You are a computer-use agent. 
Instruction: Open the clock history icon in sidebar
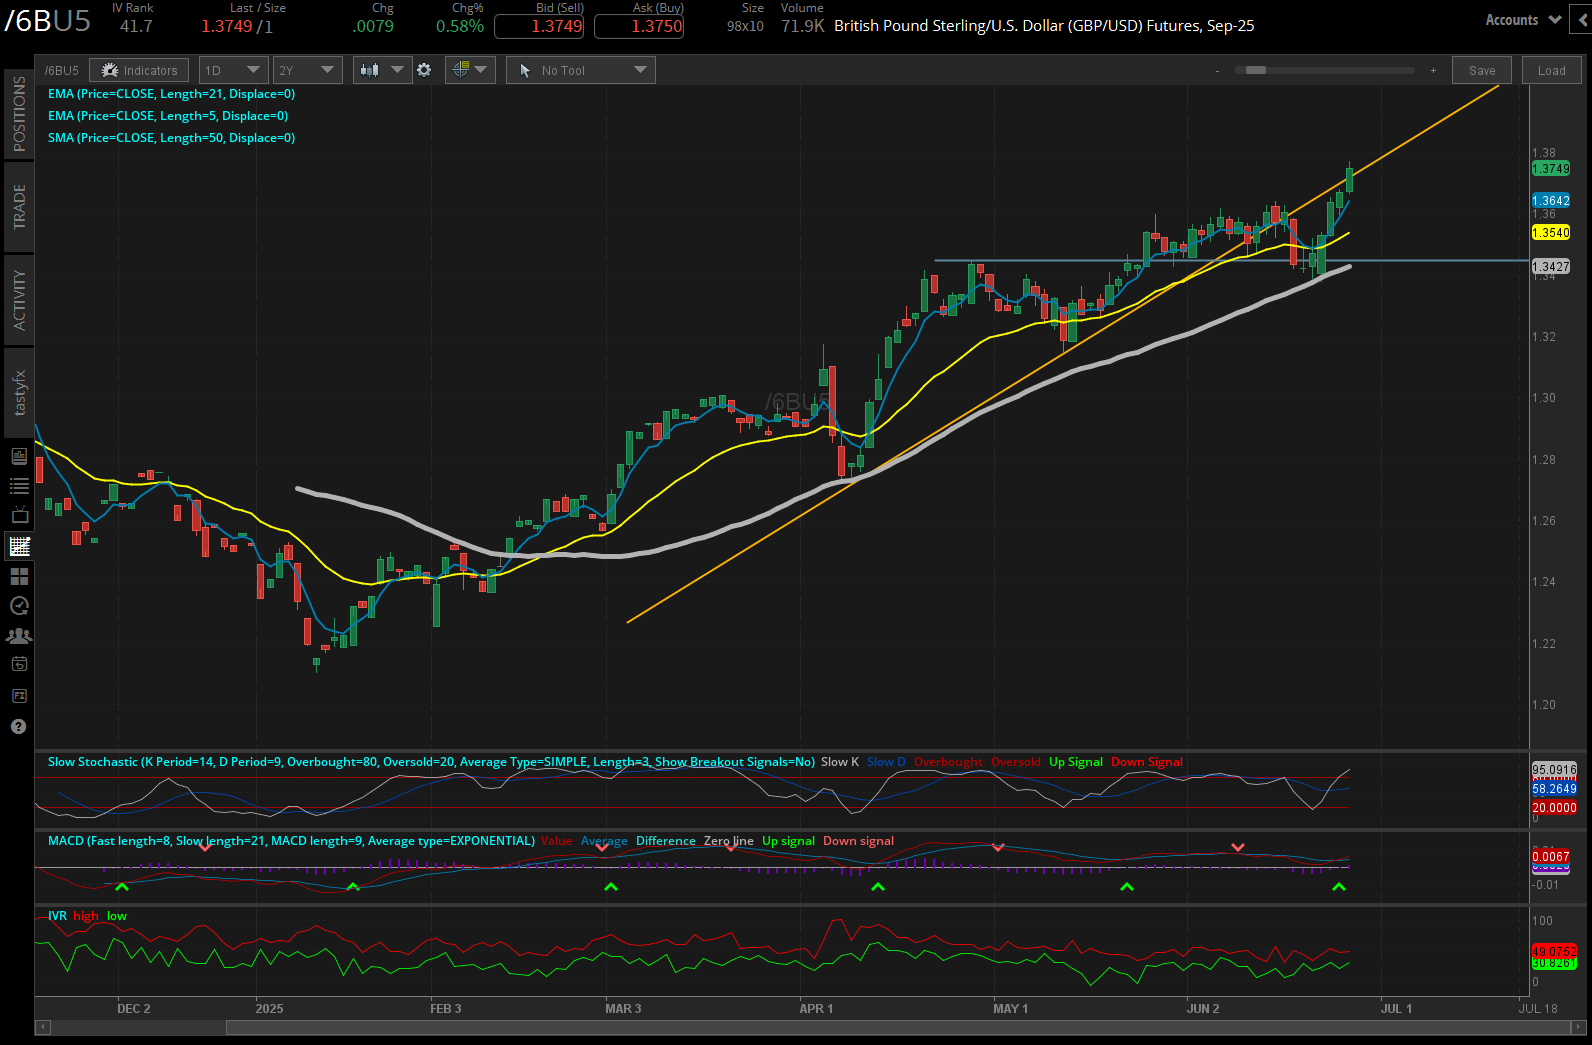coord(19,606)
